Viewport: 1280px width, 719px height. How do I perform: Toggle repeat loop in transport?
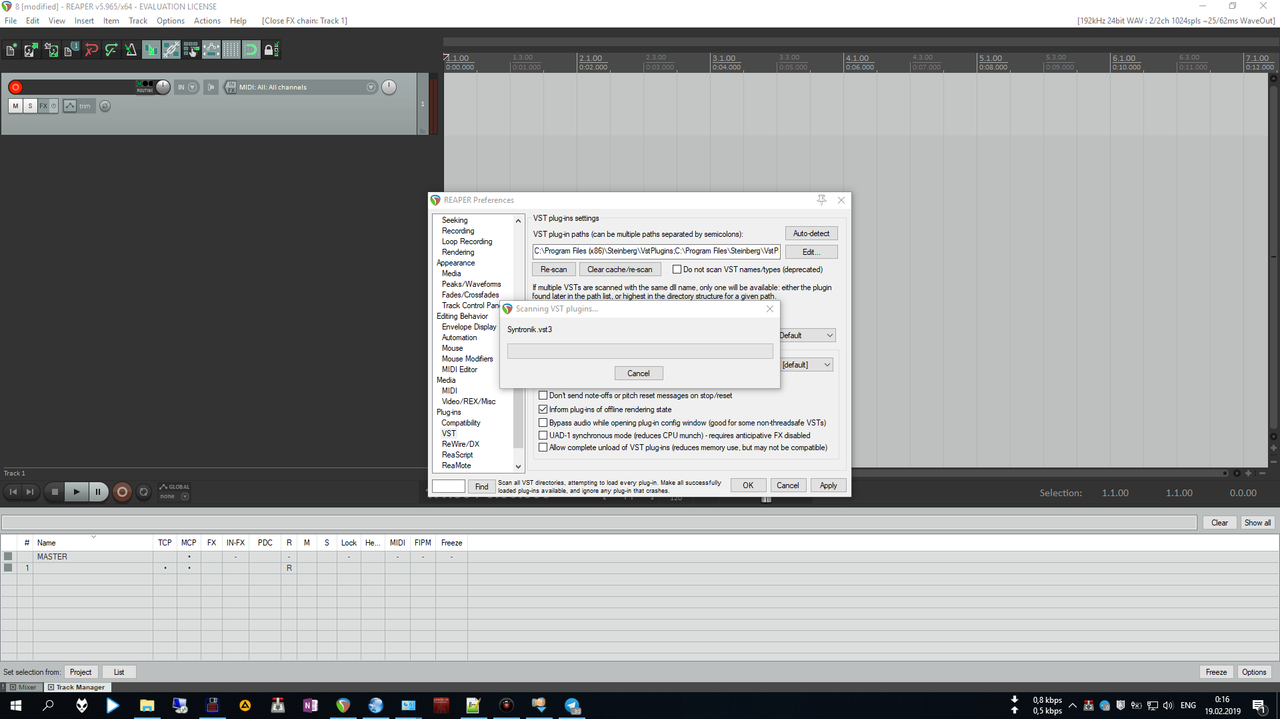[x=143, y=492]
